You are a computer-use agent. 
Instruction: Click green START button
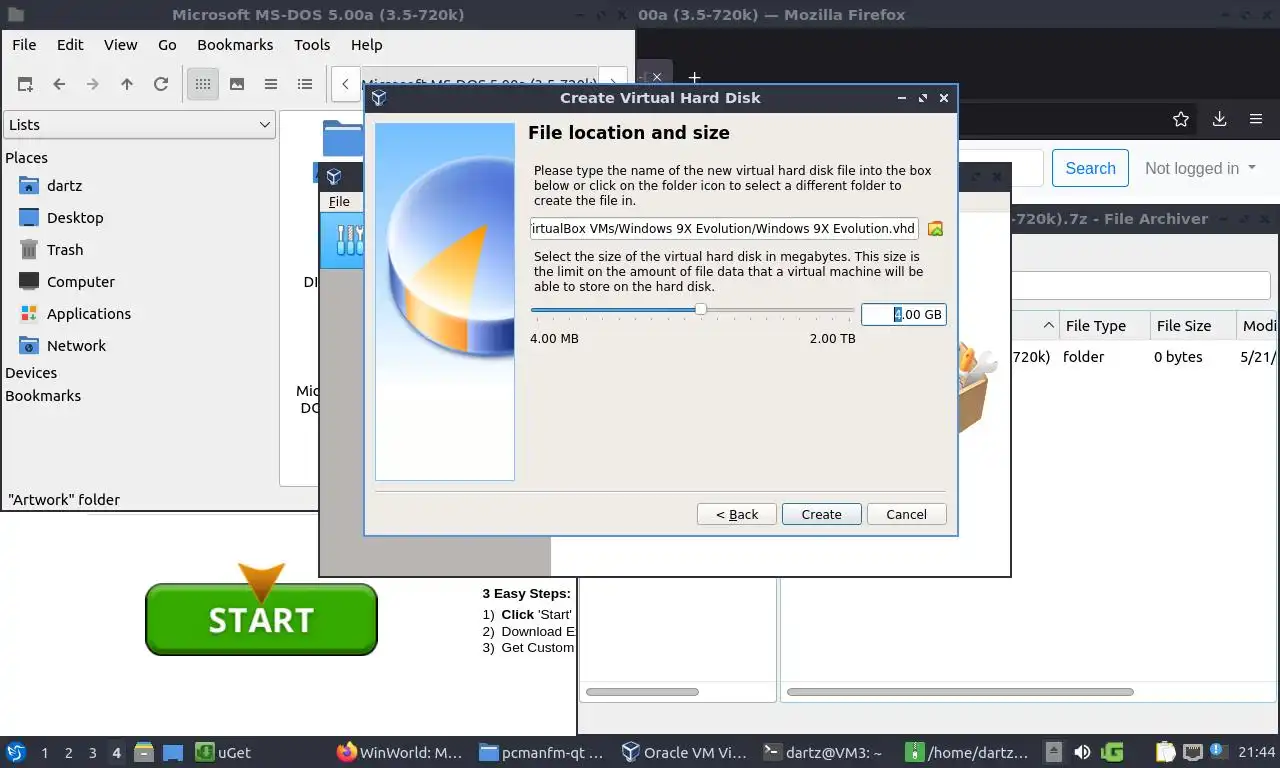pos(261,619)
